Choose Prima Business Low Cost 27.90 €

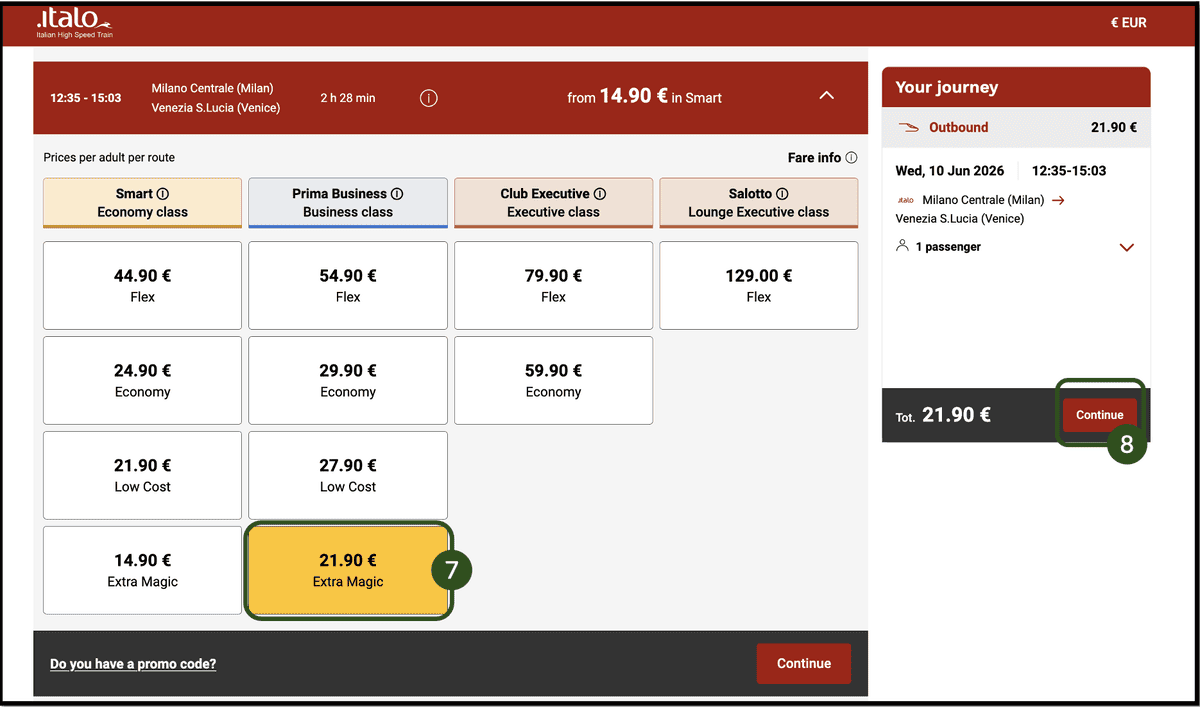tap(348, 475)
